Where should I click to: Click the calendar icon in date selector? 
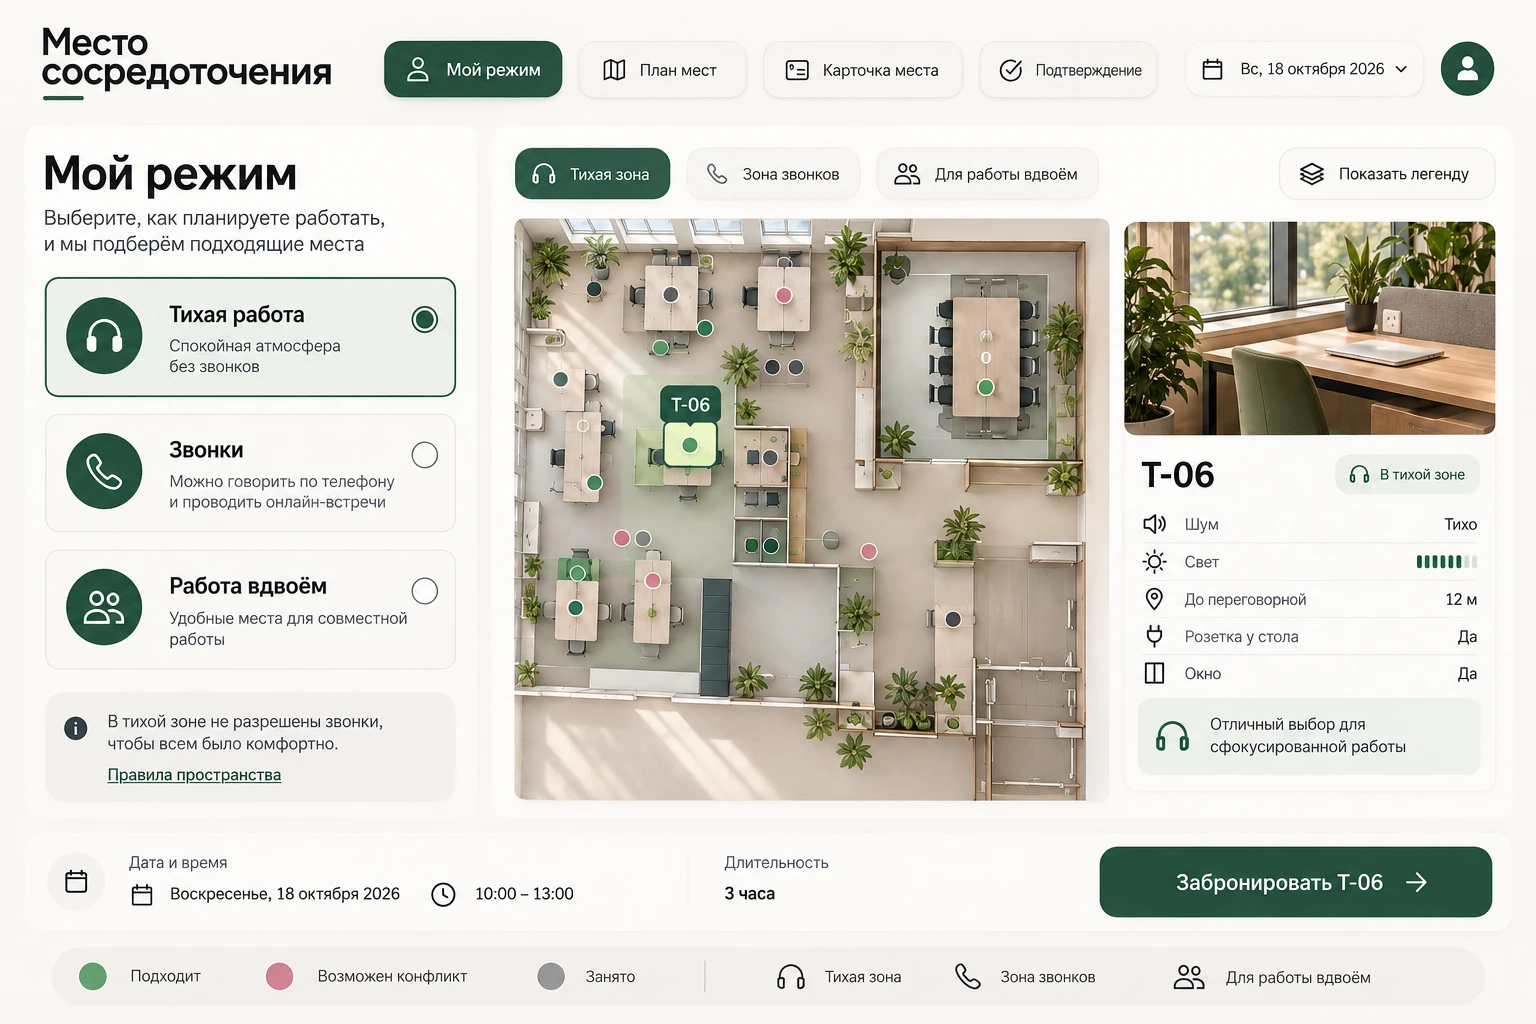1212,70
